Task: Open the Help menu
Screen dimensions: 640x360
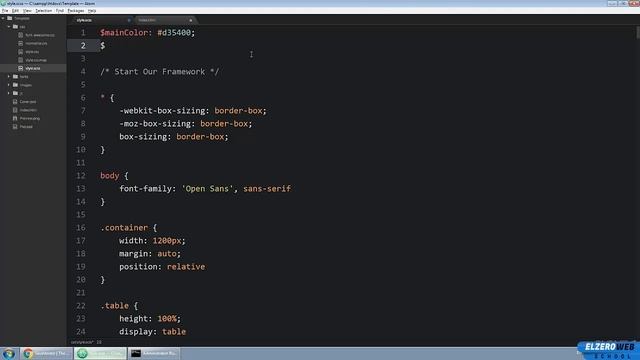Action: click(92, 11)
